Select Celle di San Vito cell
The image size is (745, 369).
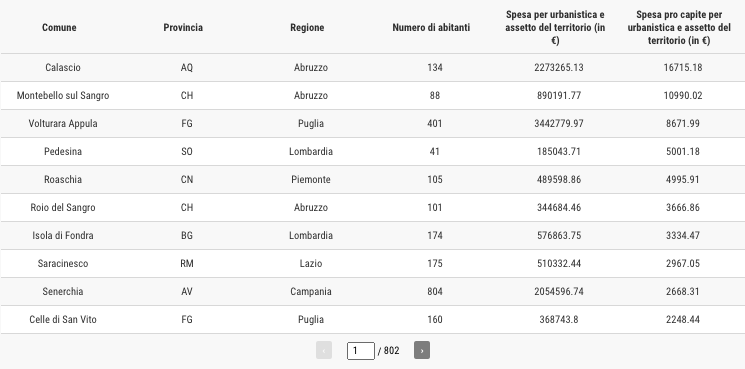[63, 320]
